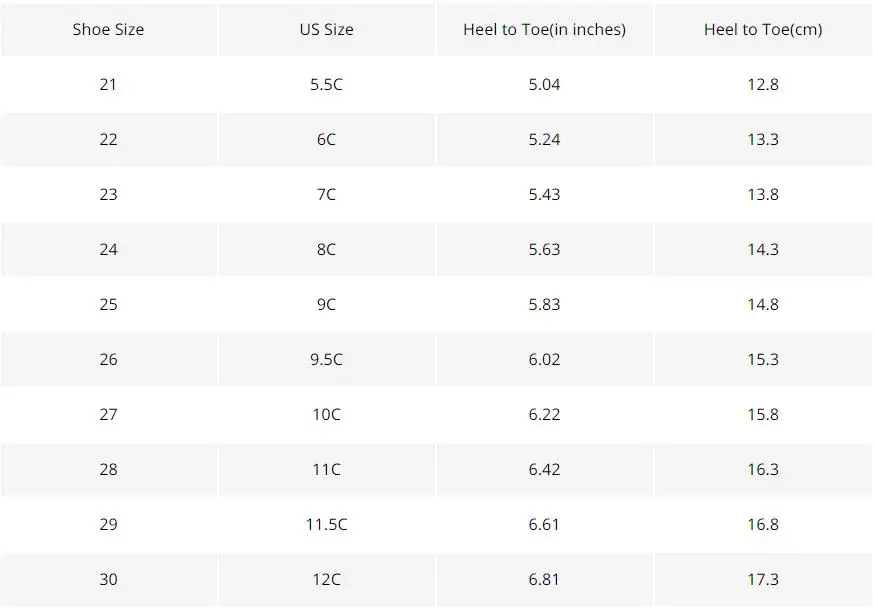Viewport: 873px width, 608px height.
Task: Click the US Size column header
Action: [326, 30]
